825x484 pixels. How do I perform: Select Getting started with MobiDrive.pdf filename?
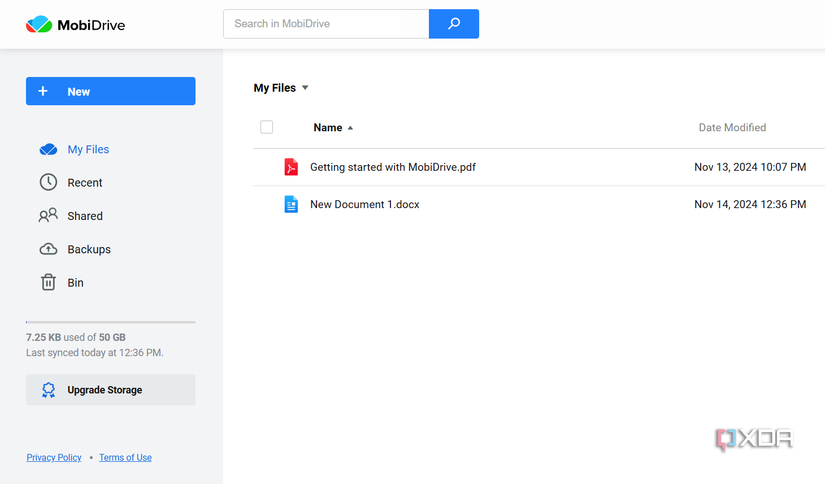[393, 167]
